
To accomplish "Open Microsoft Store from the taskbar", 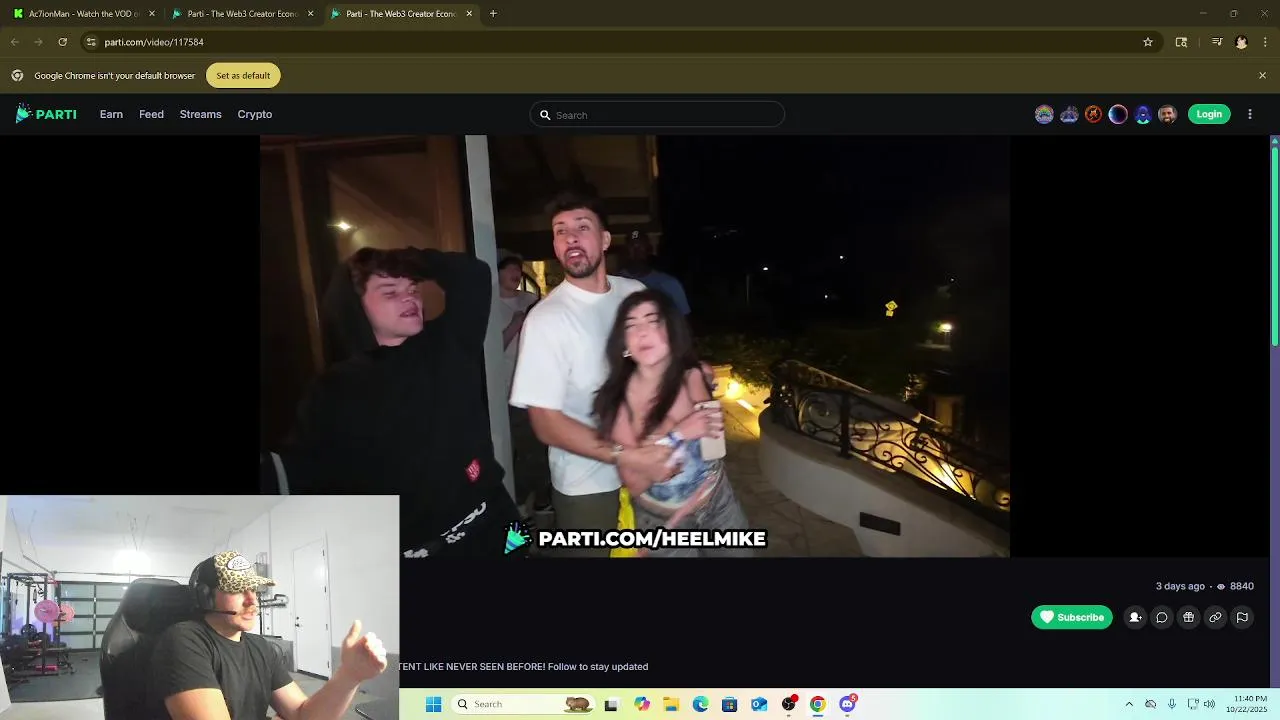I will 729,704.
